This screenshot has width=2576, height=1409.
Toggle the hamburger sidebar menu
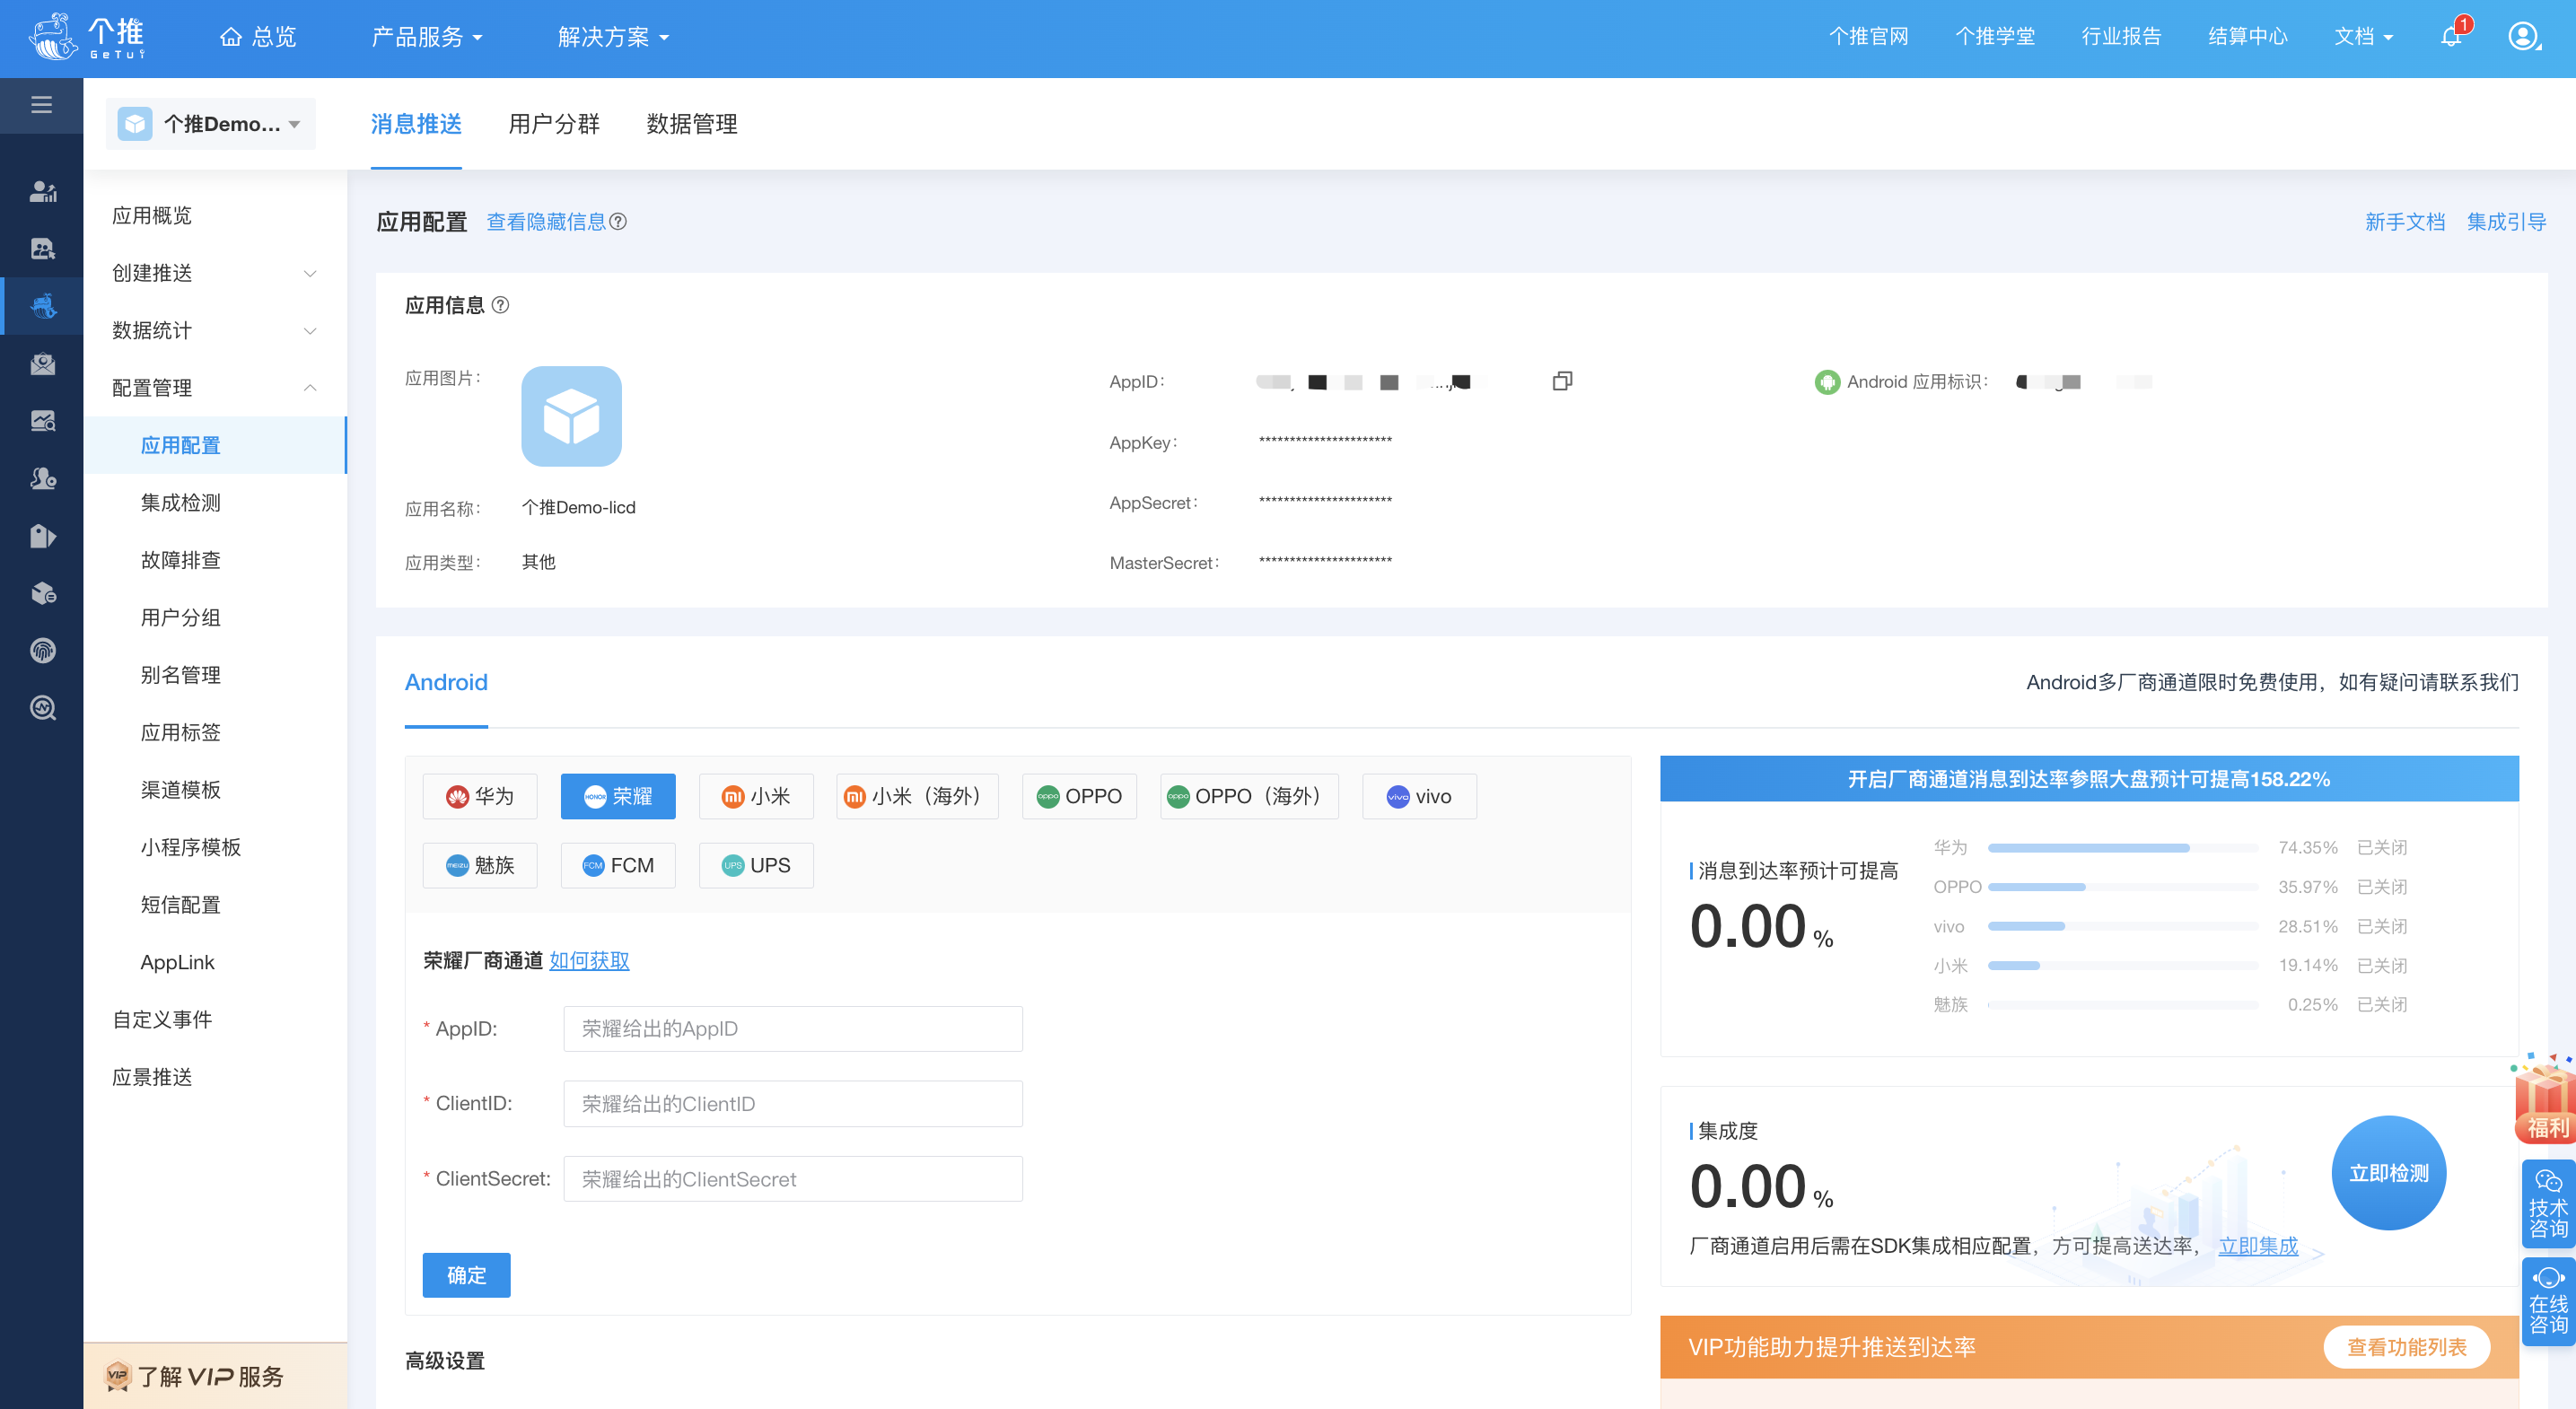[x=41, y=105]
